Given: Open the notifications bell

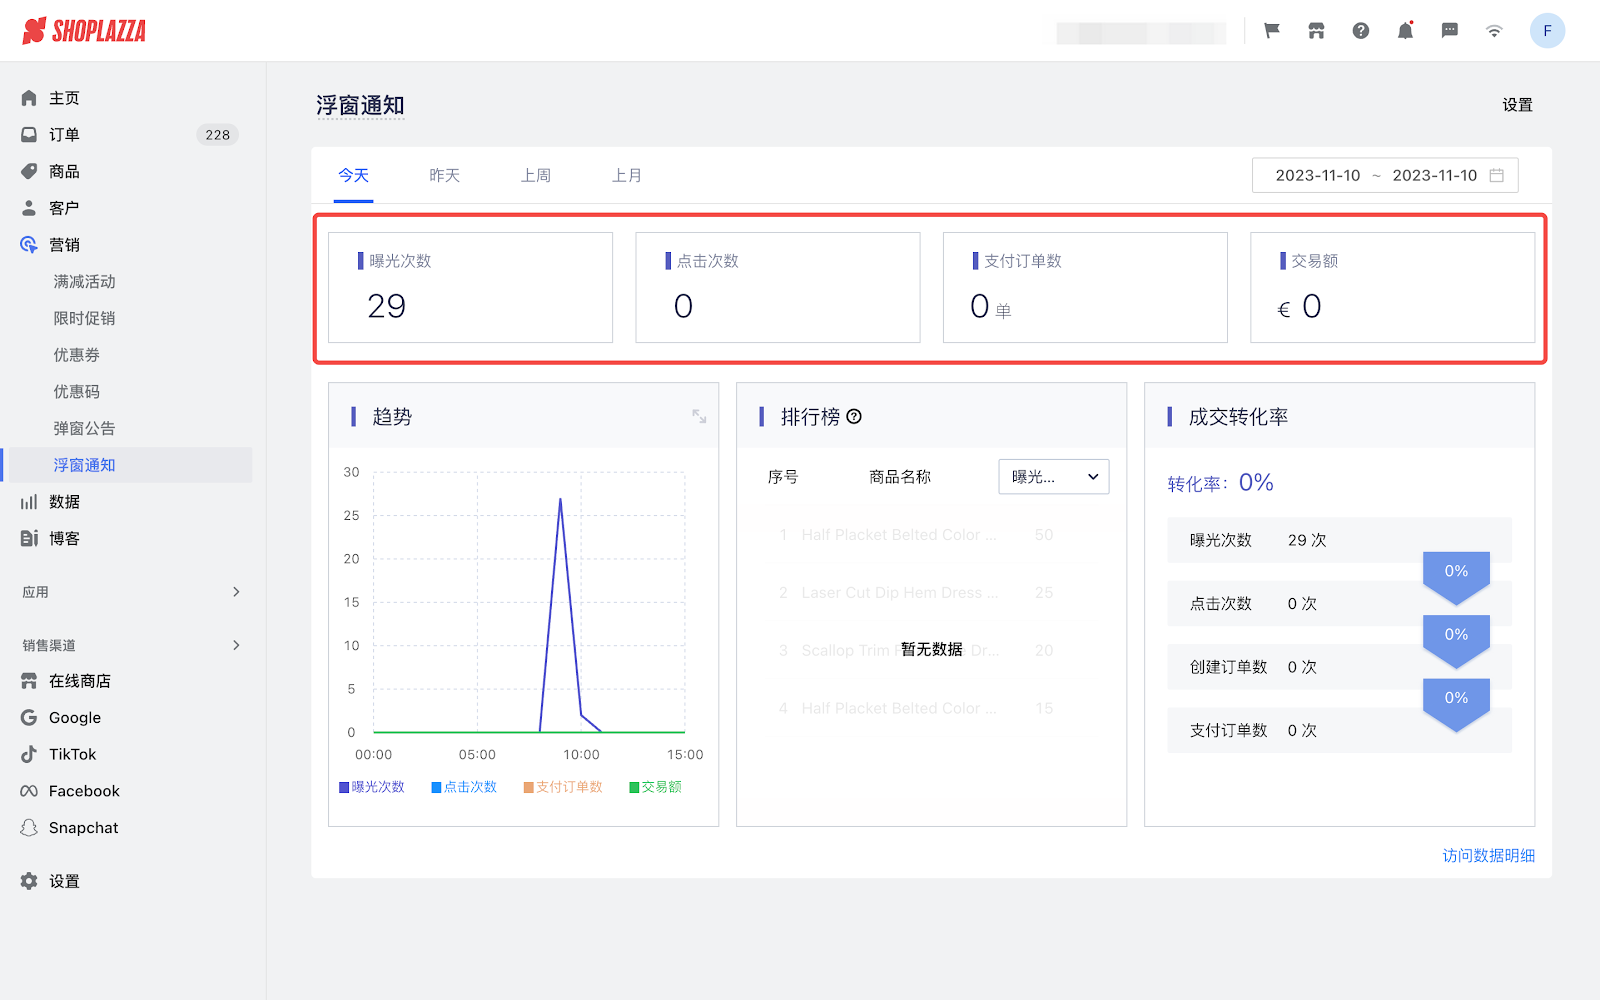Looking at the screenshot, I should [1405, 31].
